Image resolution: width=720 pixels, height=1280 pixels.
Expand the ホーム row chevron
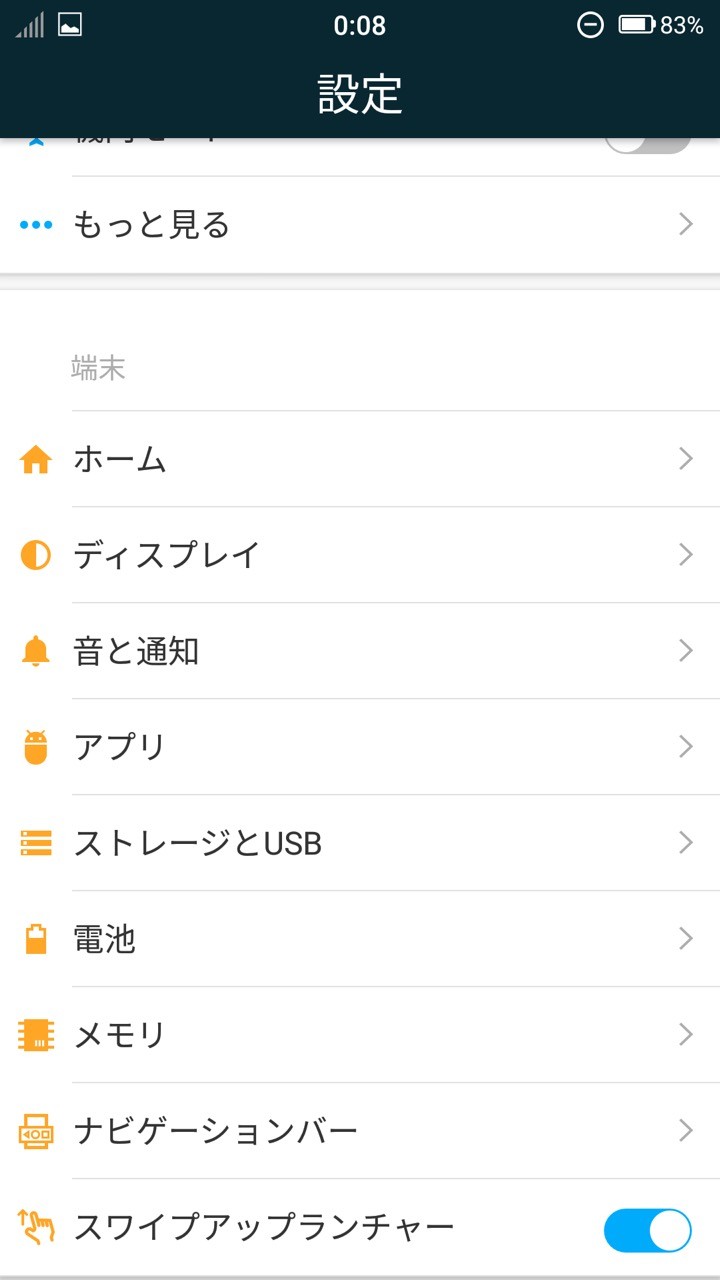point(686,459)
